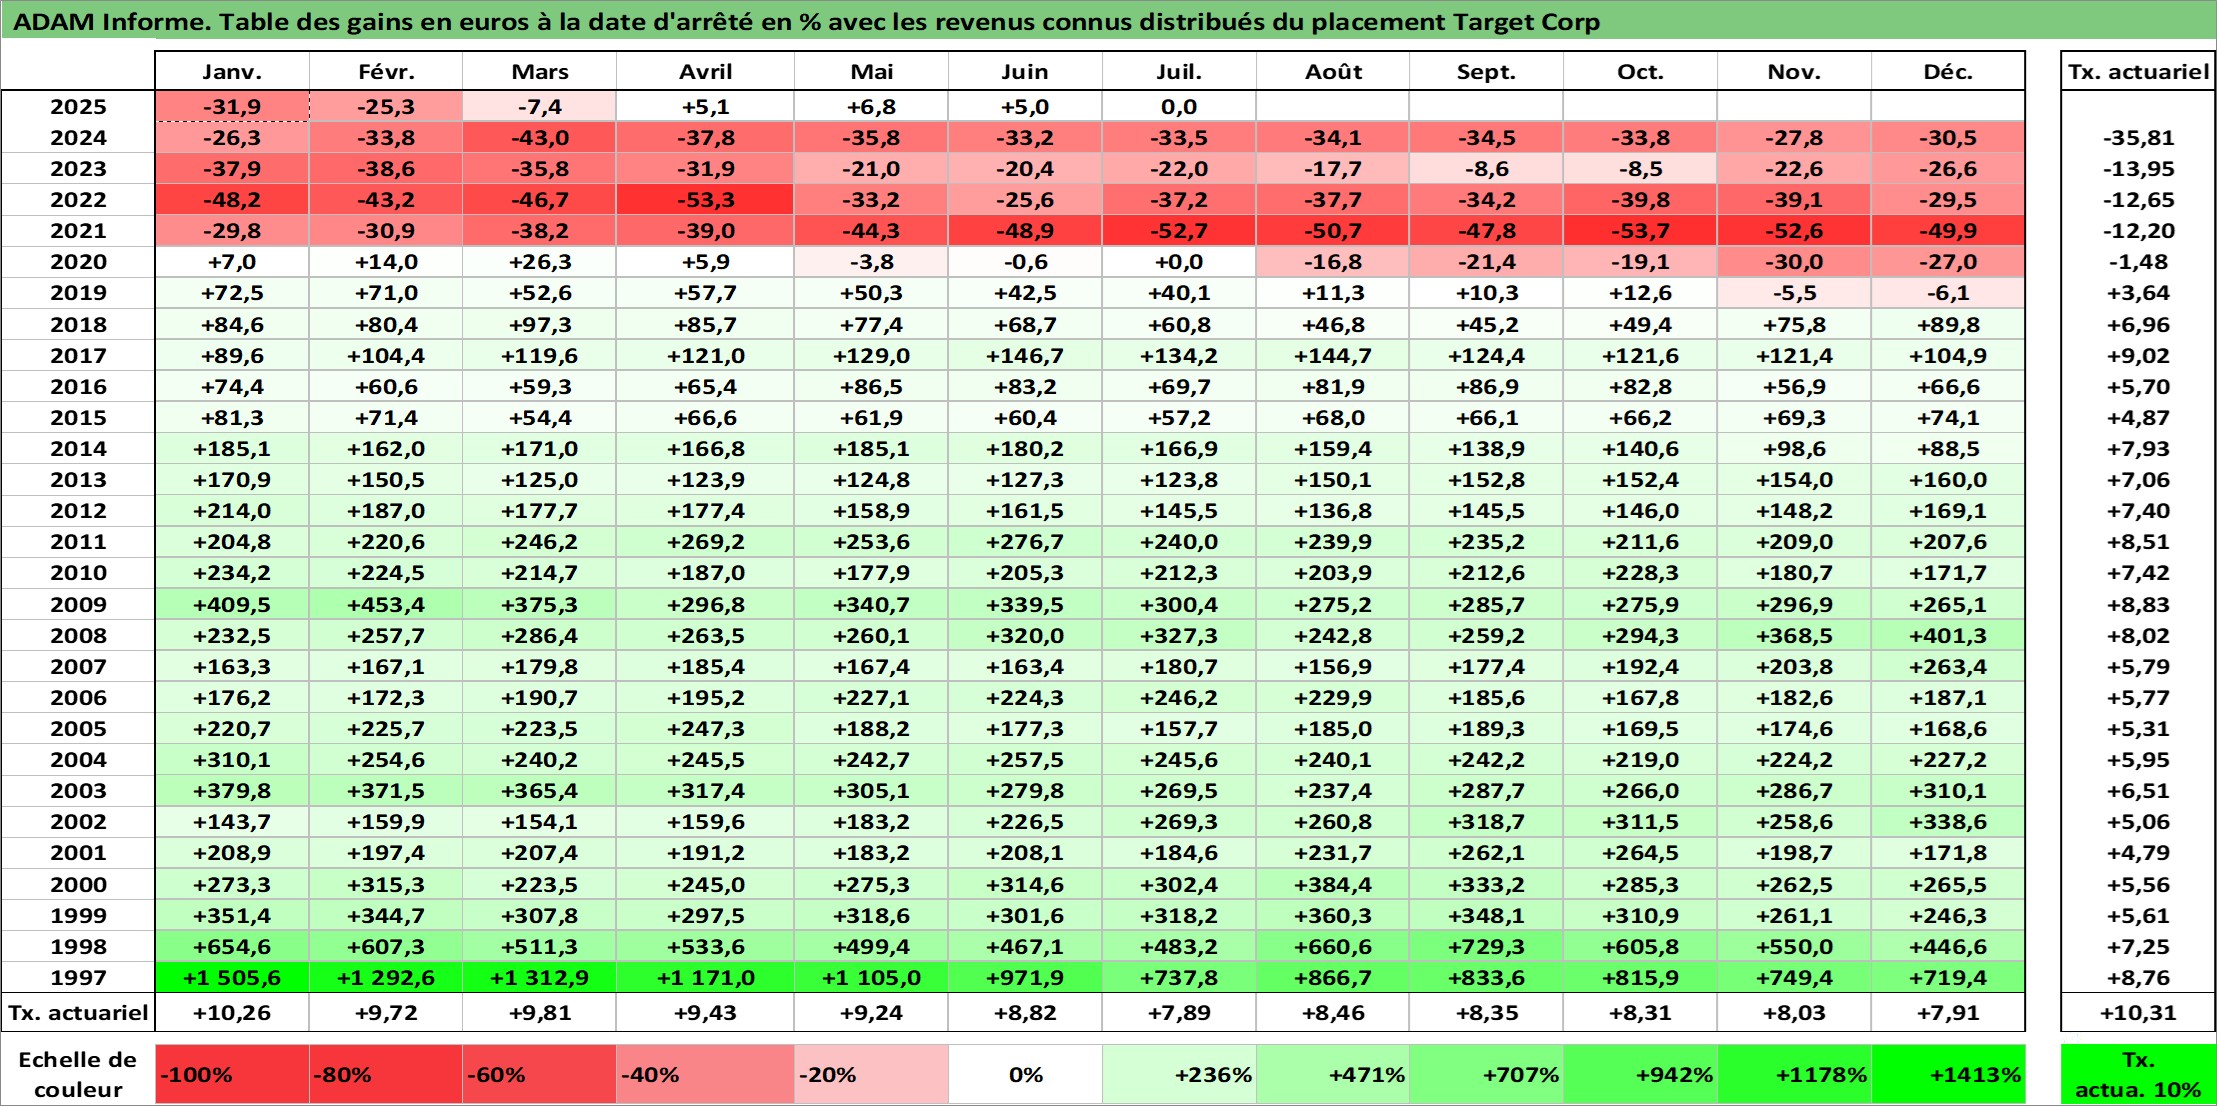
Task: Click the -20% light pink scale swatch
Action: (x=871, y=1074)
